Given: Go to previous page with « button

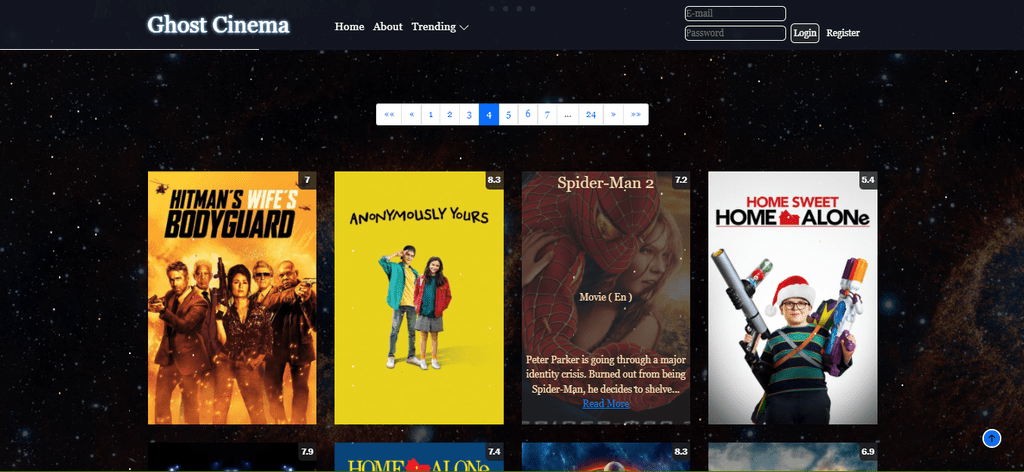Looking at the screenshot, I should [411, 114].
